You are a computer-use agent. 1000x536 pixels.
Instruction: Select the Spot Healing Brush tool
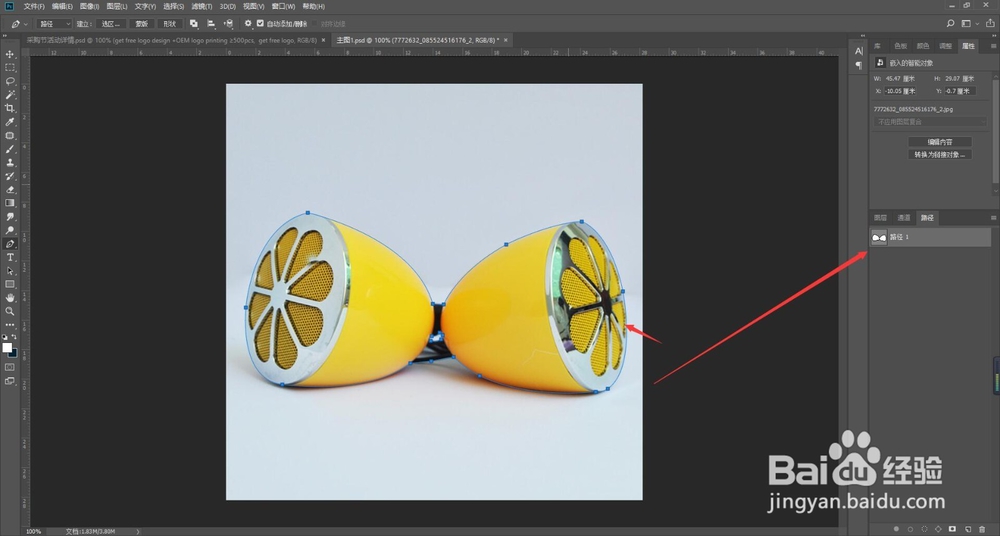(10, 135)
